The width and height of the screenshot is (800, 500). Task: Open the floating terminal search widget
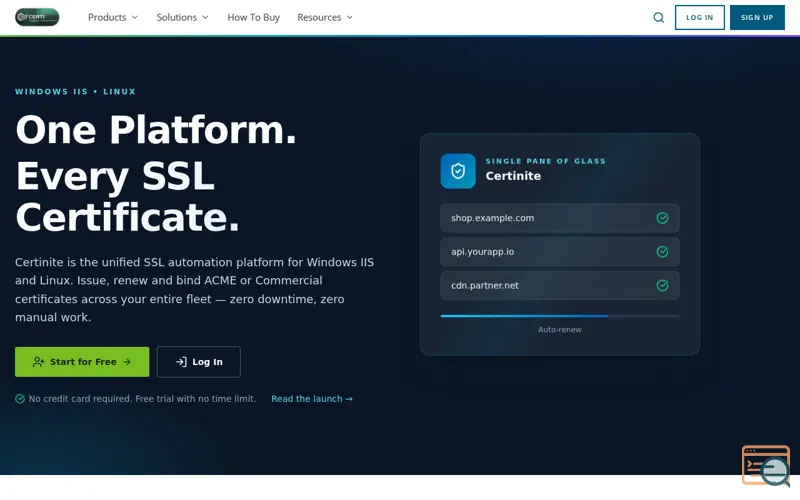click(x=766, y=465)
